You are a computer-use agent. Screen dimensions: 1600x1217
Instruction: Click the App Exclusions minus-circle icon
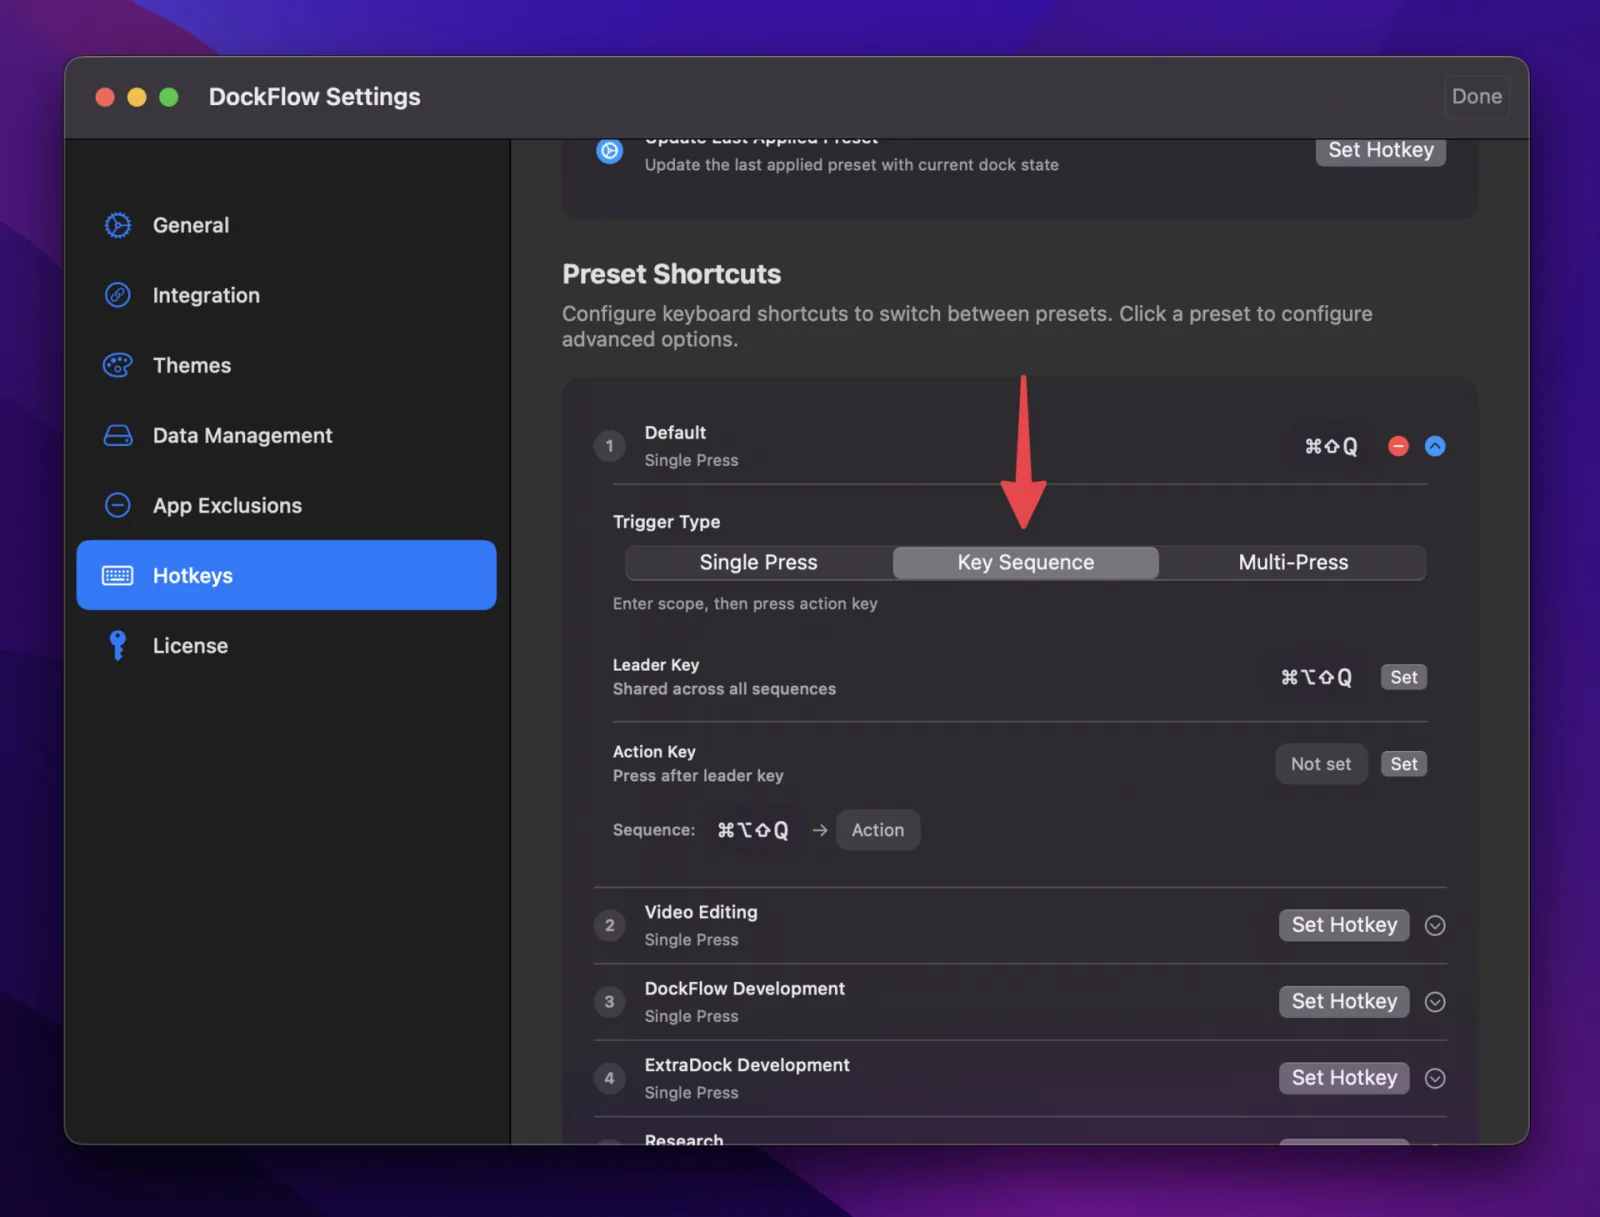tap(118, 505)
